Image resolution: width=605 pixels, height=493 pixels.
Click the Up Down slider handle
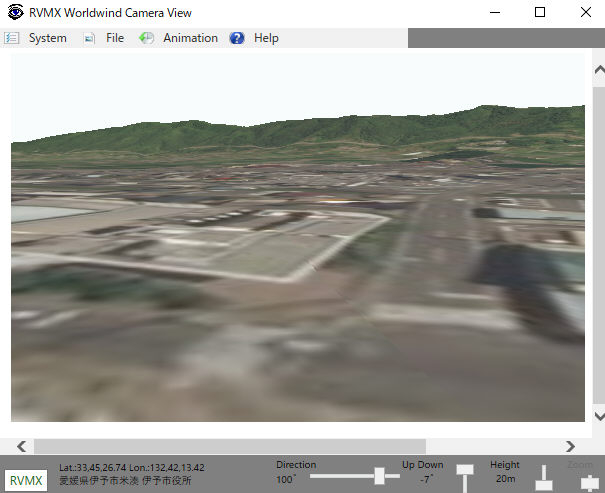pos(465,471)
